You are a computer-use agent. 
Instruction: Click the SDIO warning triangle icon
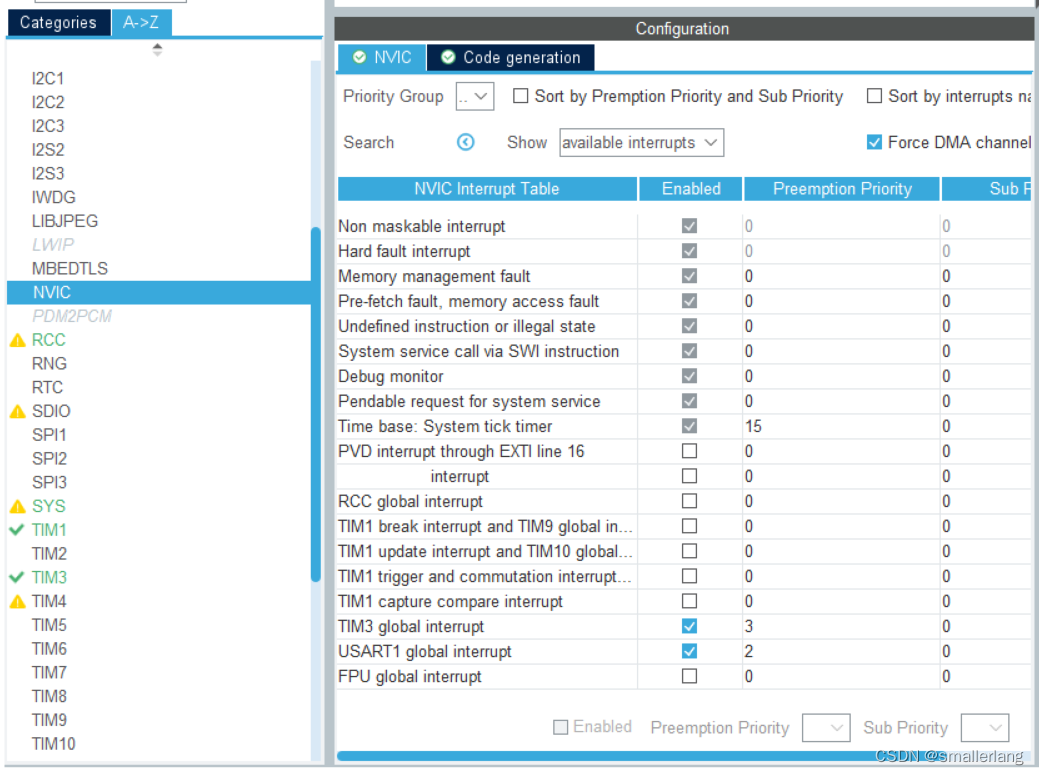[18, 411]
